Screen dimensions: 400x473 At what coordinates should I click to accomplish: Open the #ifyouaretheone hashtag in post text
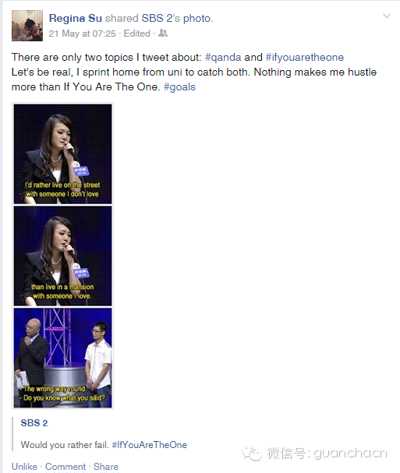(x=305, y=57)
